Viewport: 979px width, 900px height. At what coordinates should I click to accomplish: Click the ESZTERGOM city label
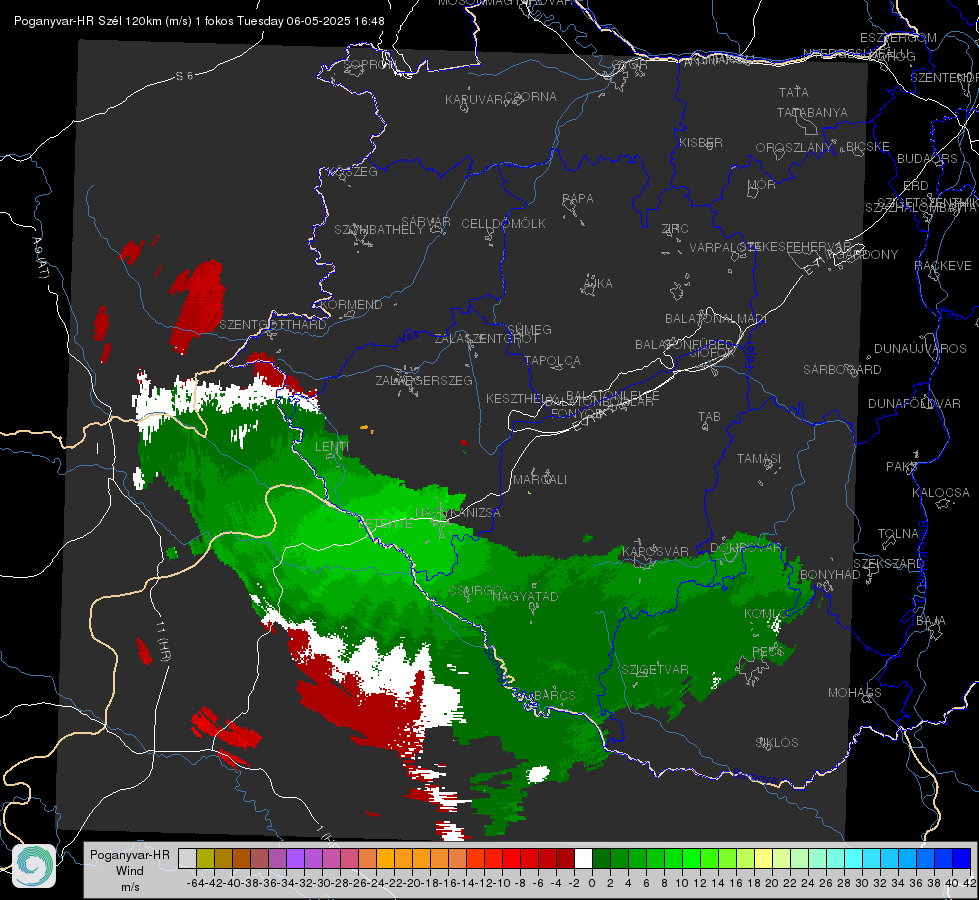pos(898,38)
